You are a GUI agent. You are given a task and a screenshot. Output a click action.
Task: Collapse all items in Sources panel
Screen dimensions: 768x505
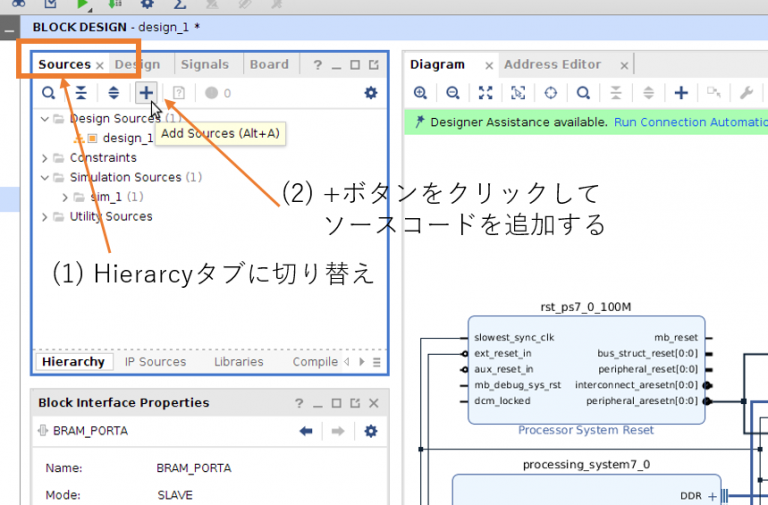(x=81, y=93)
